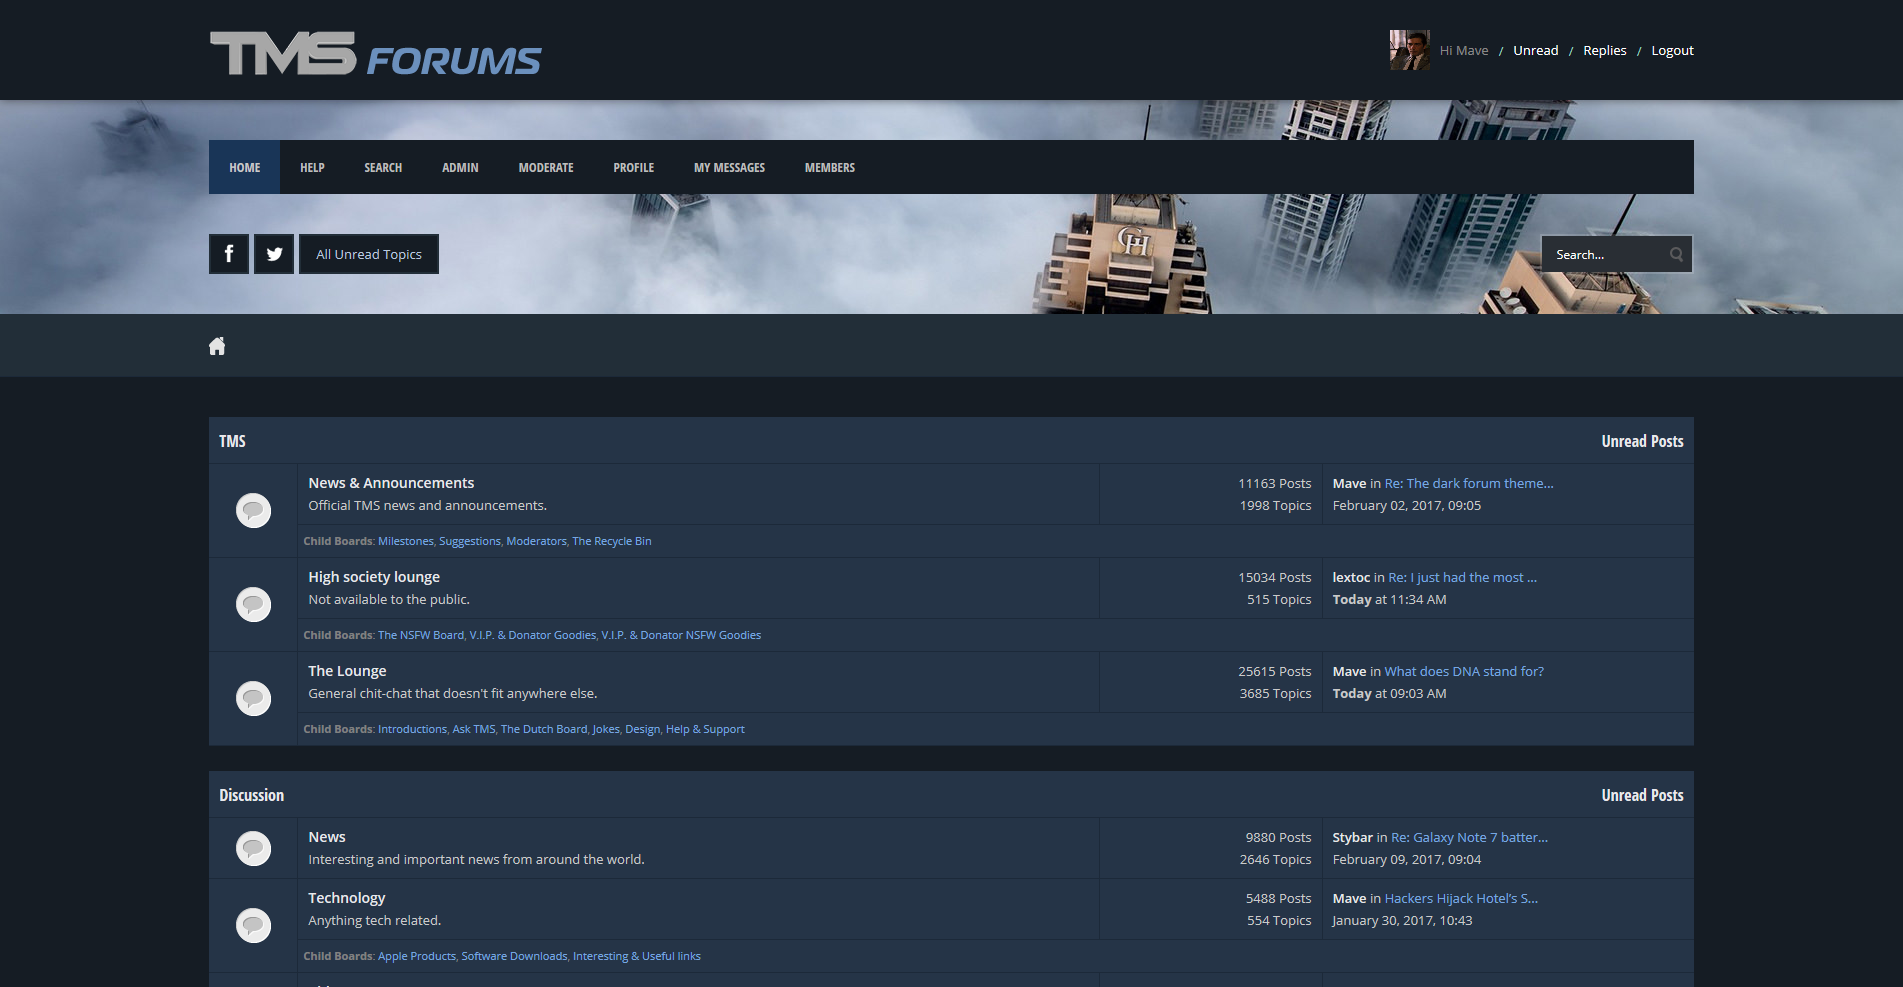The height and width of the screenshot is (987, 1903).
Task: Open the Search menu item
Action: pyautogui.click(x=383, y=167)
